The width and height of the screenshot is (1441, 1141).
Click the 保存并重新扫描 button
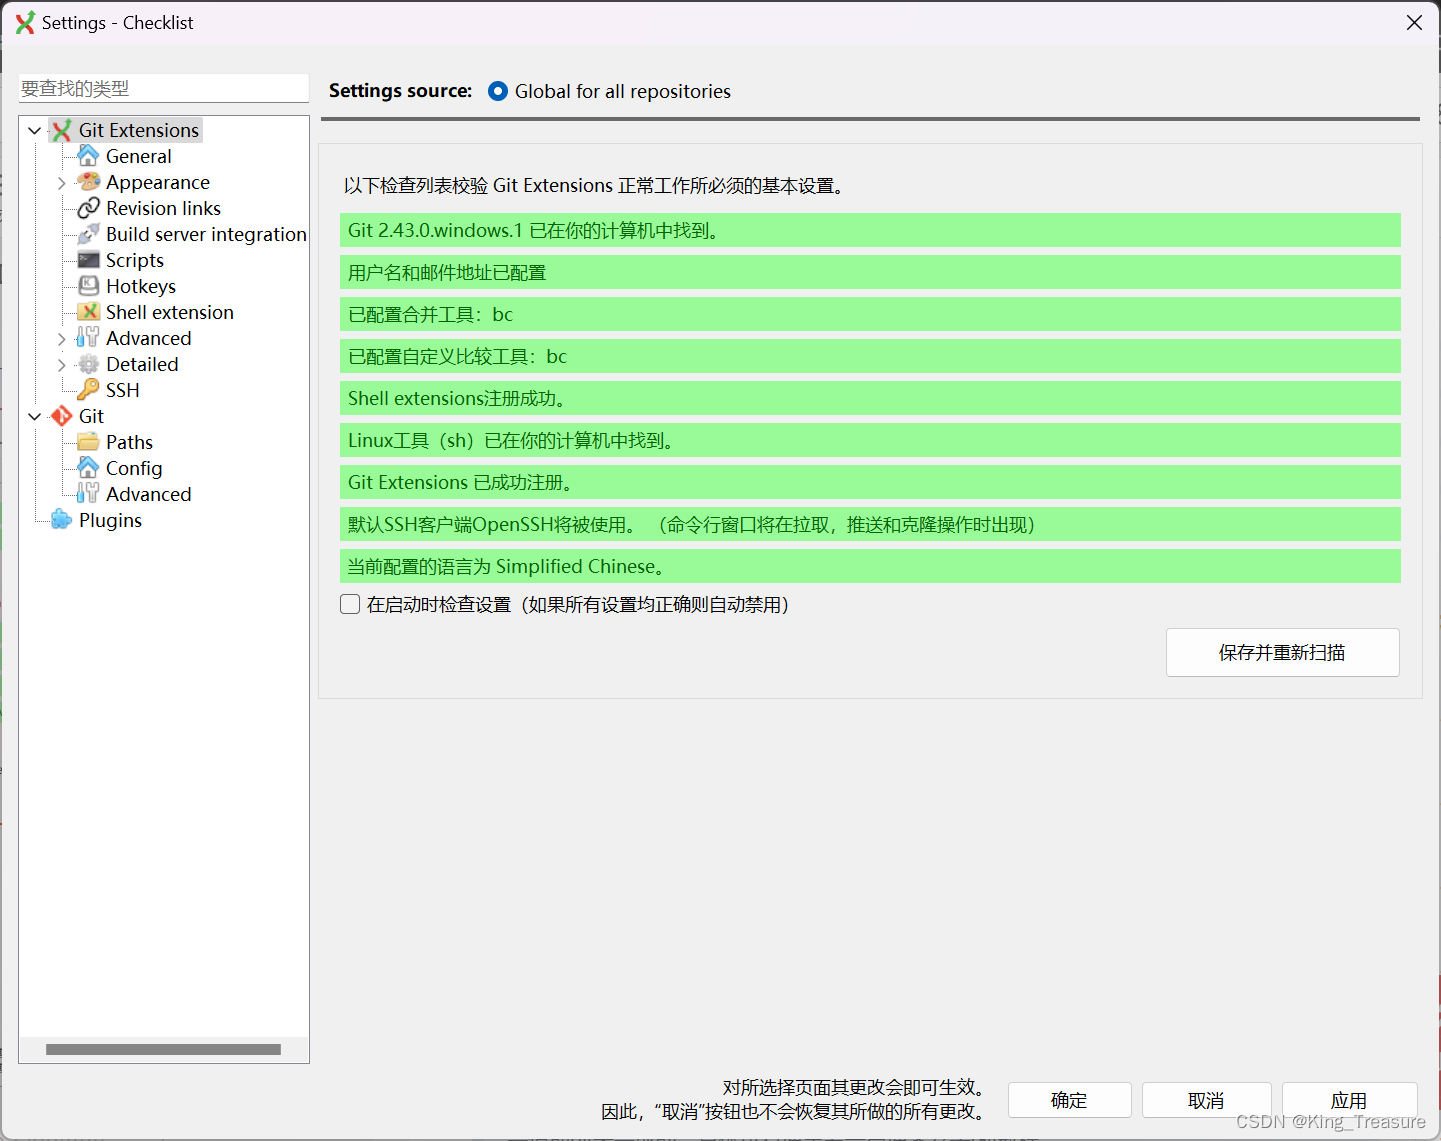pyautogui.click(x=1282, y=652)
